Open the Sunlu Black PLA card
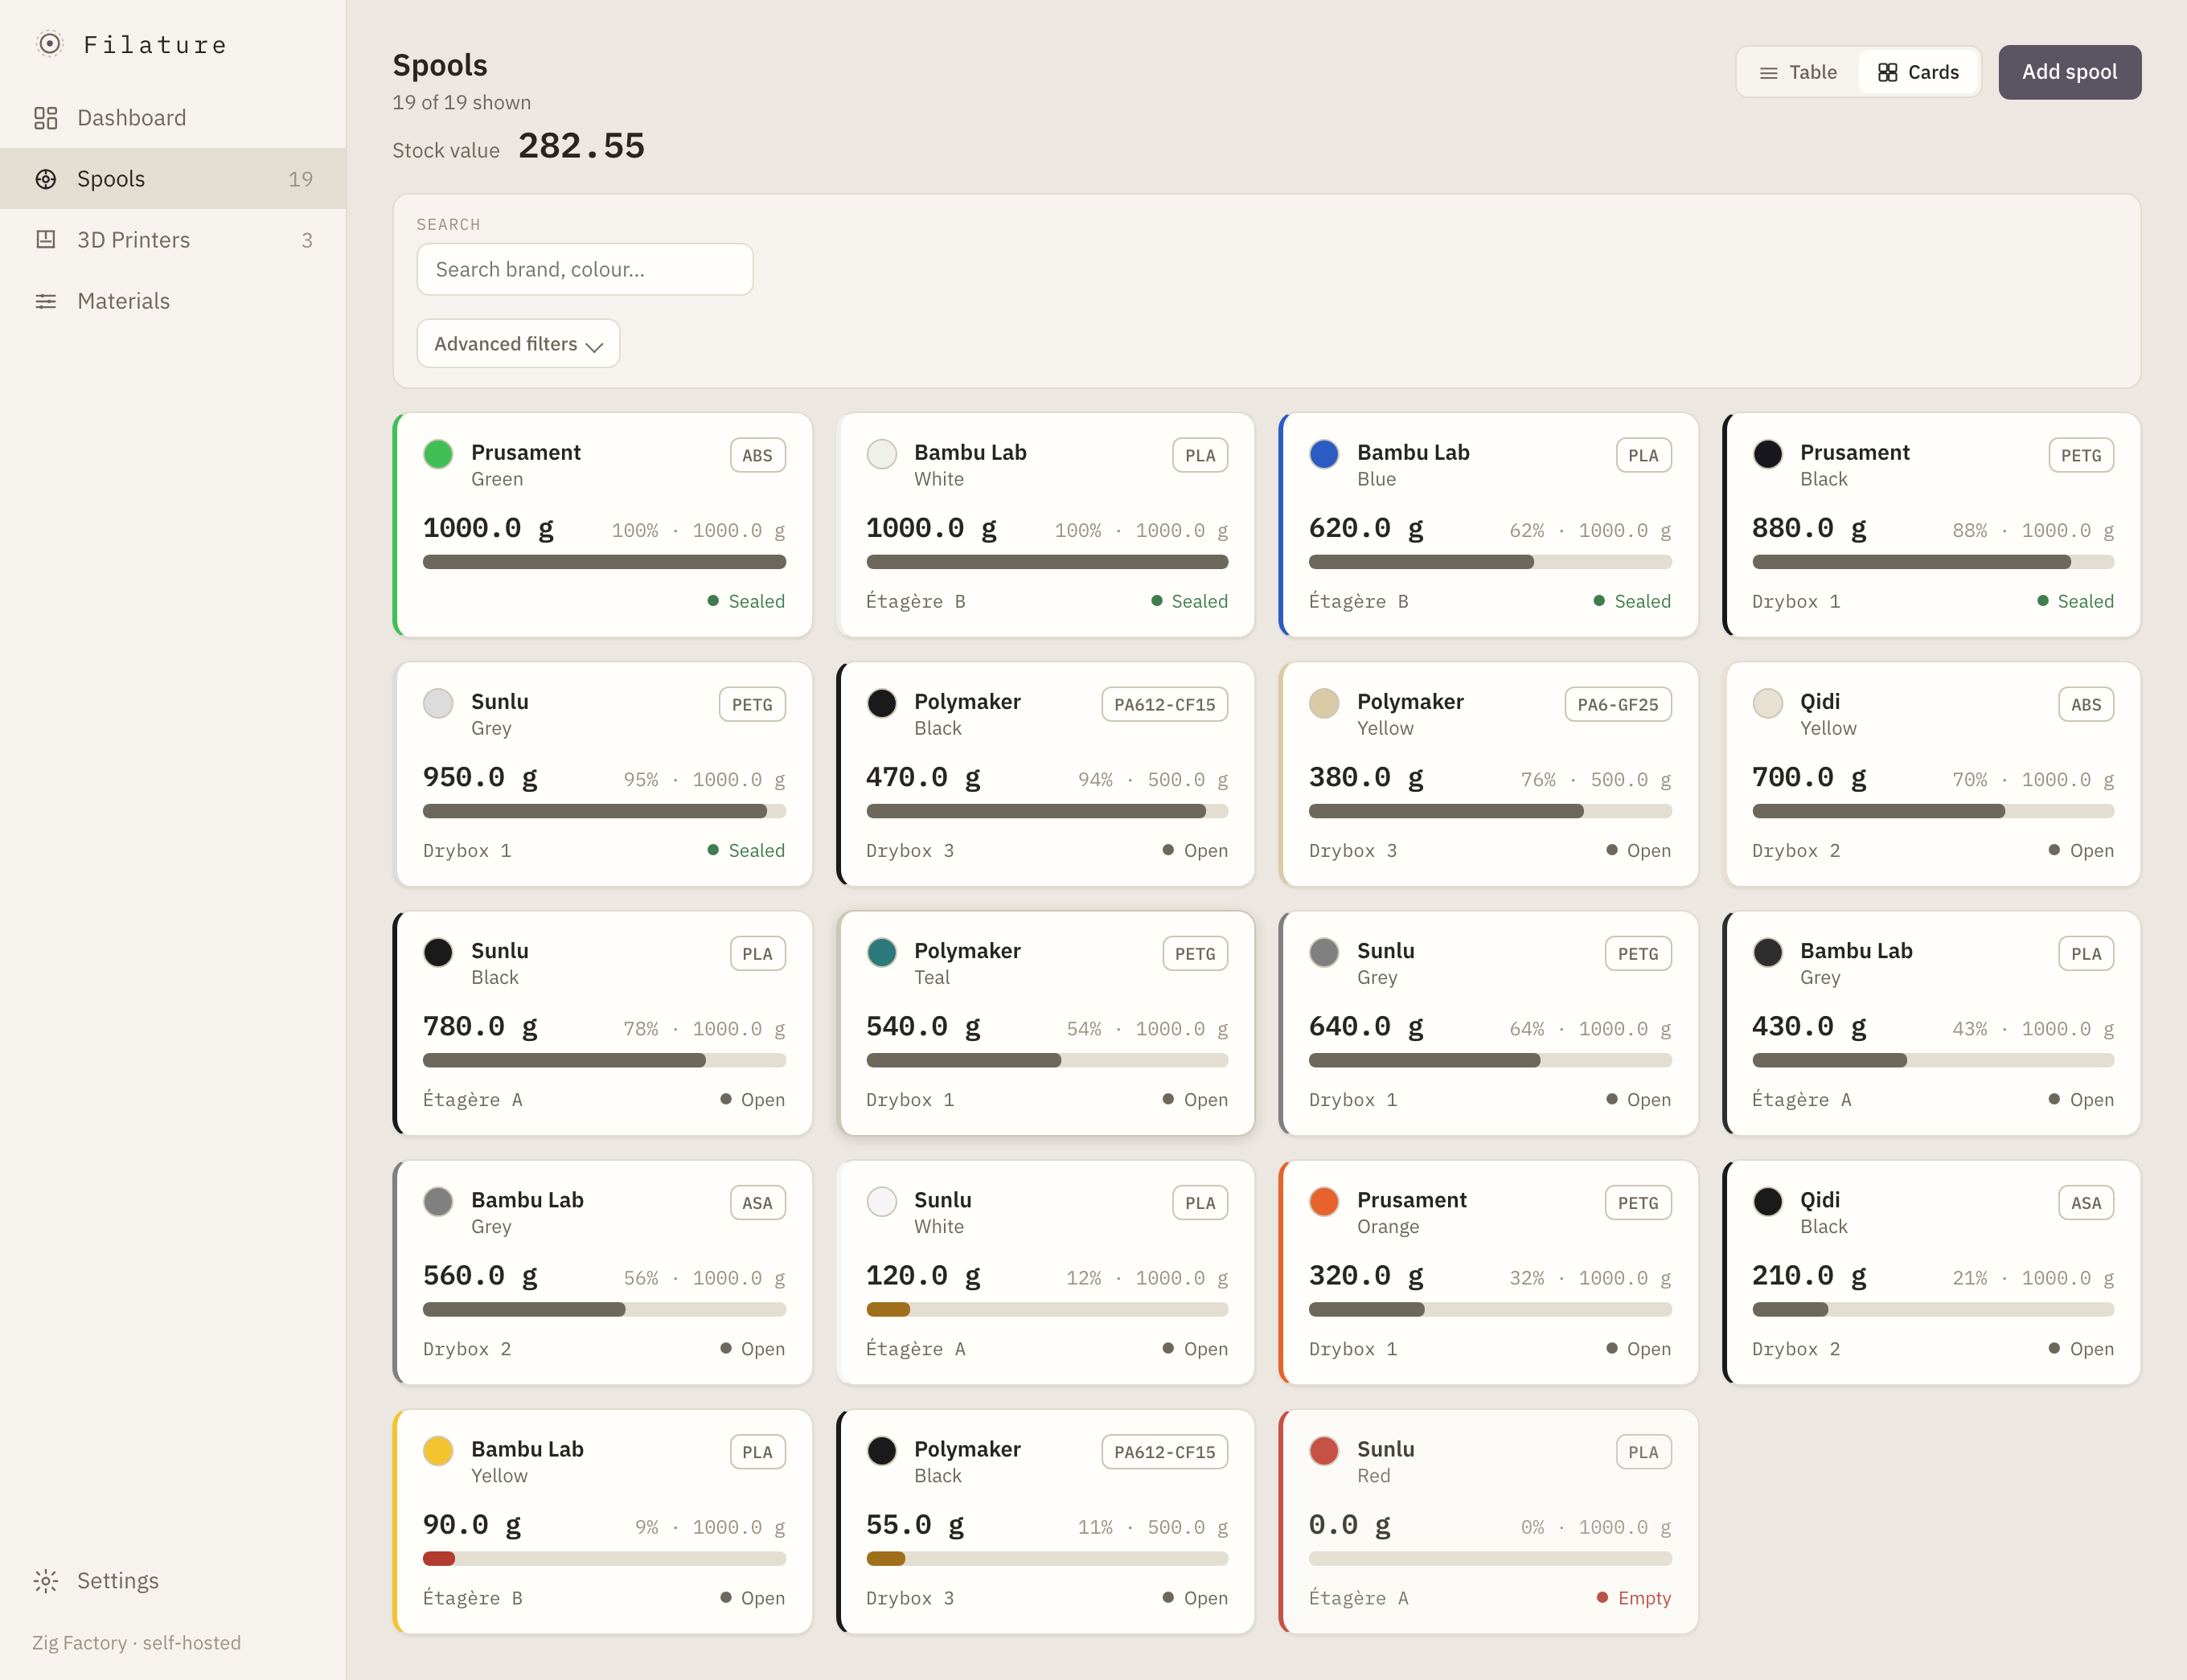The width and height of the screenshot is (2187, 1680). [603, 1023]
